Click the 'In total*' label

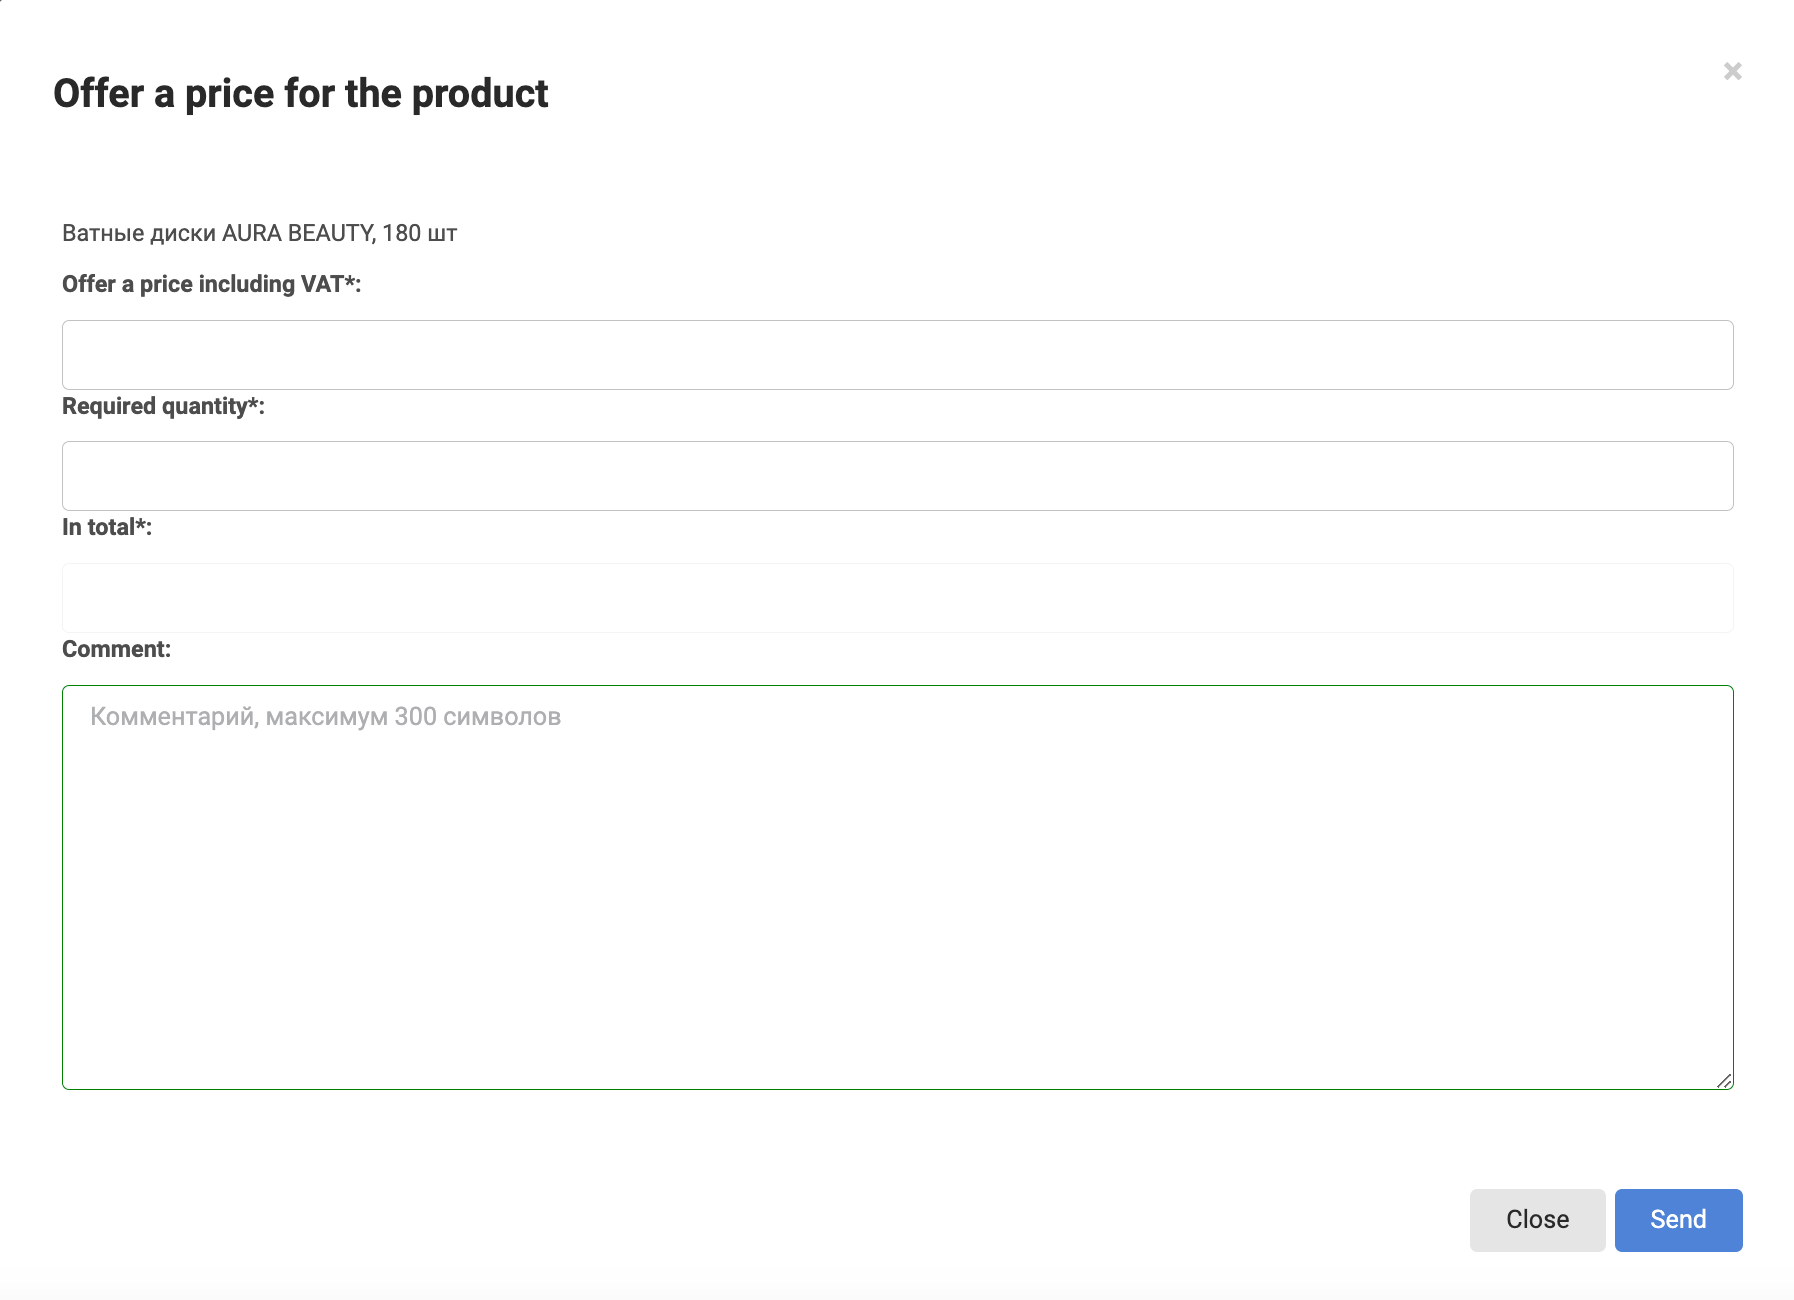107,527
